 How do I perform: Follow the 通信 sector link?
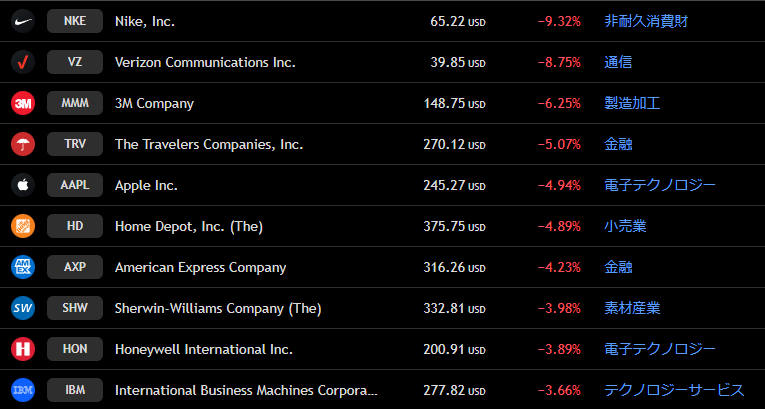618,62
